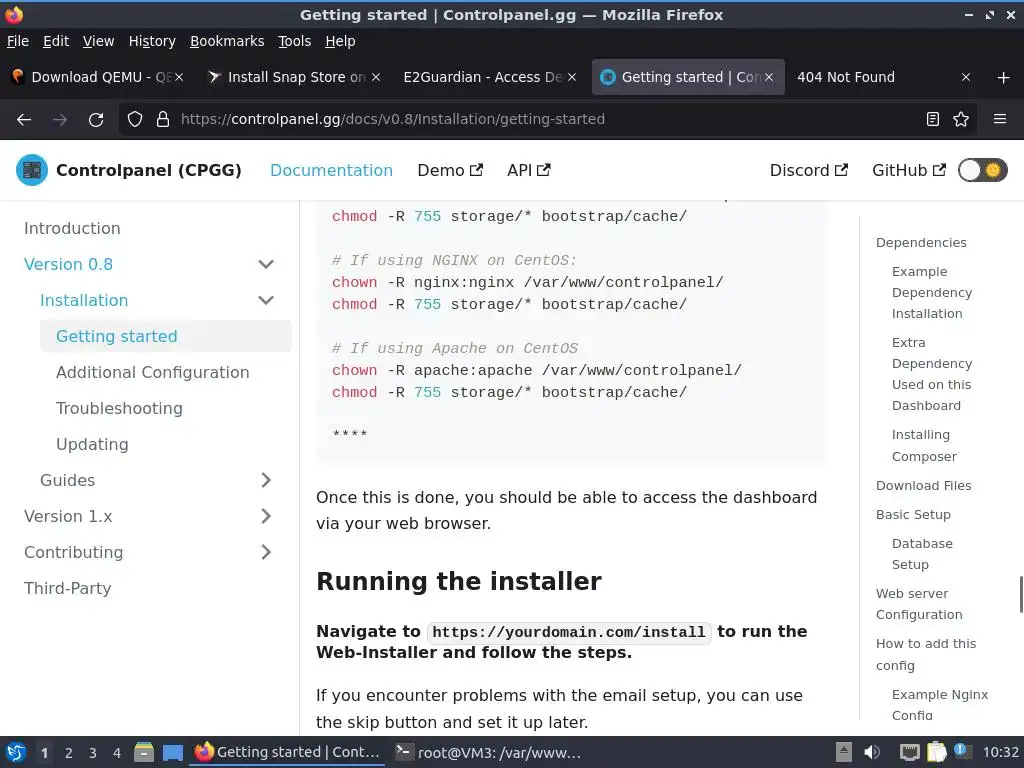Open the file manager taskbar icon

coord(144,753)
